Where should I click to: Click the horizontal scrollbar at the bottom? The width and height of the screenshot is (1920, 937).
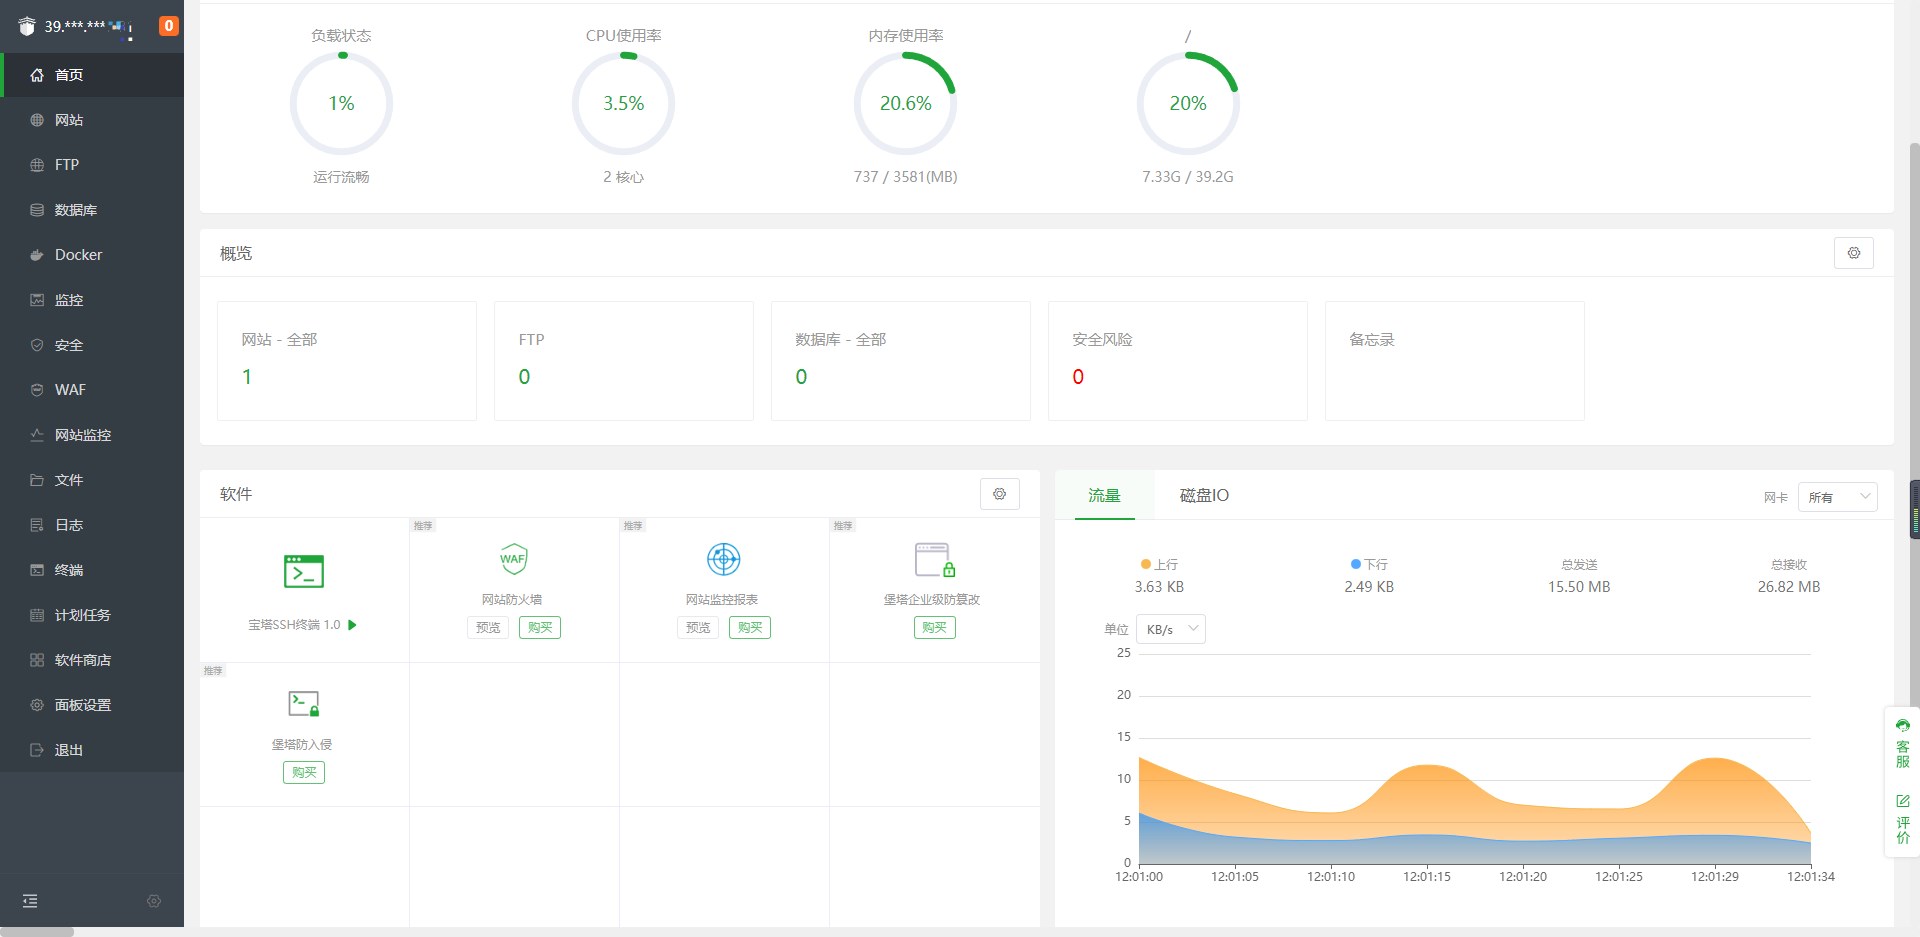tap(37, 932)
